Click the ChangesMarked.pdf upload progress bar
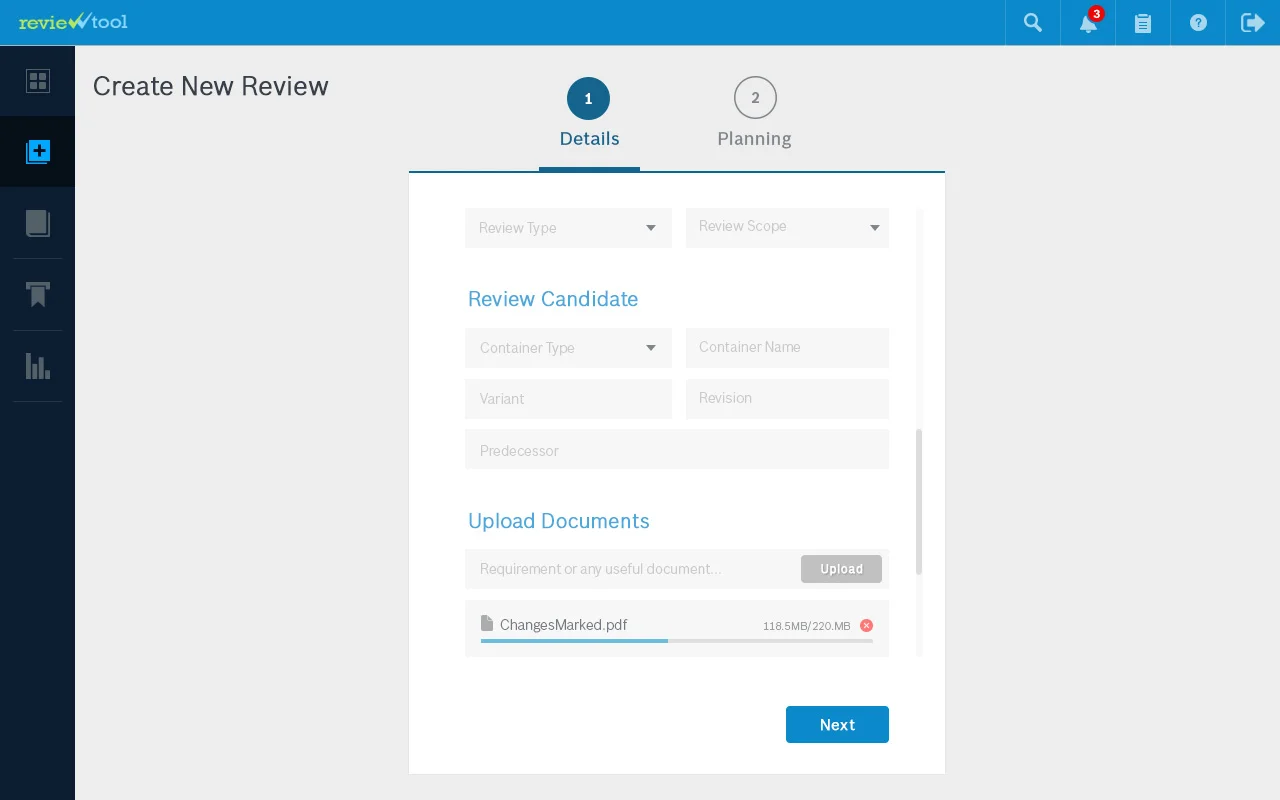The height and width of the screenshot is (800, 1280). [x=677, y=641]
